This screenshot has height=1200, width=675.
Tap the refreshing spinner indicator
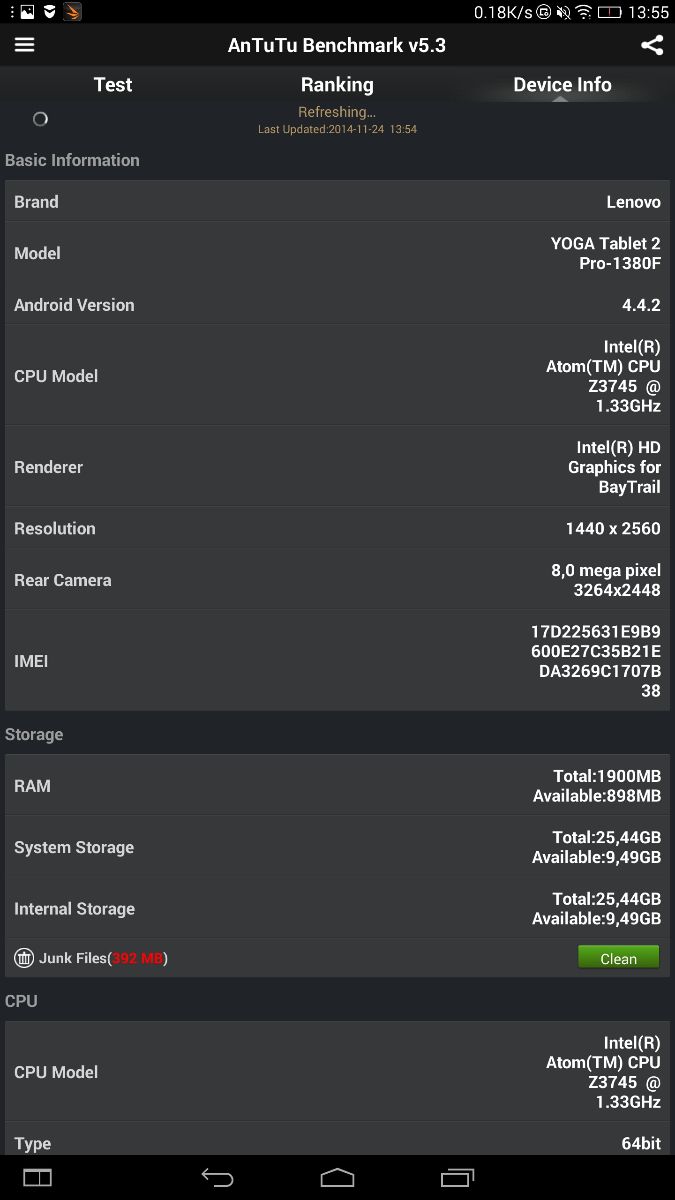(x=40, y=119)
